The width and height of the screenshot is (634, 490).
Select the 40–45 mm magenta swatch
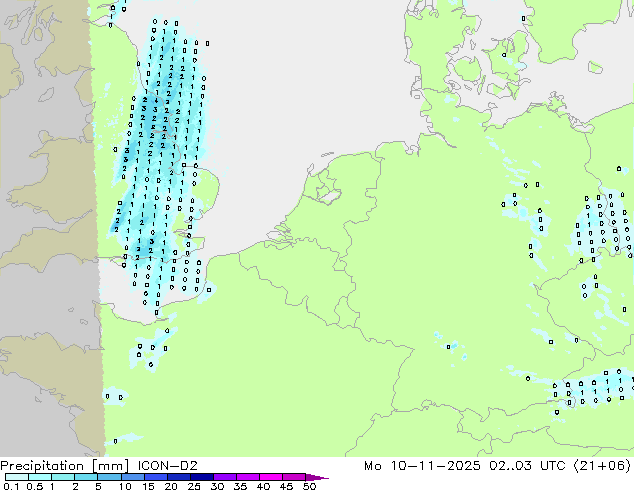[271, 477]
